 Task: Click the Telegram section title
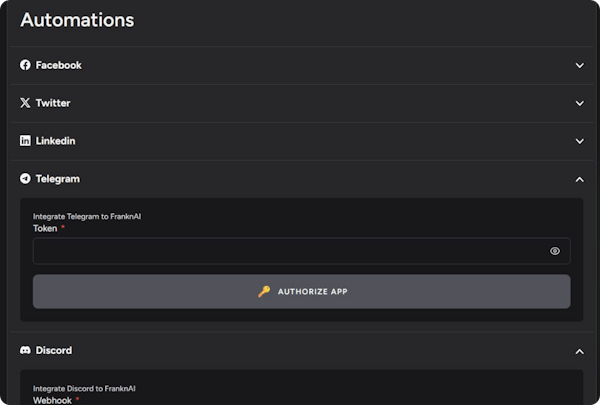pyautogui.click(x=57, y=179)
